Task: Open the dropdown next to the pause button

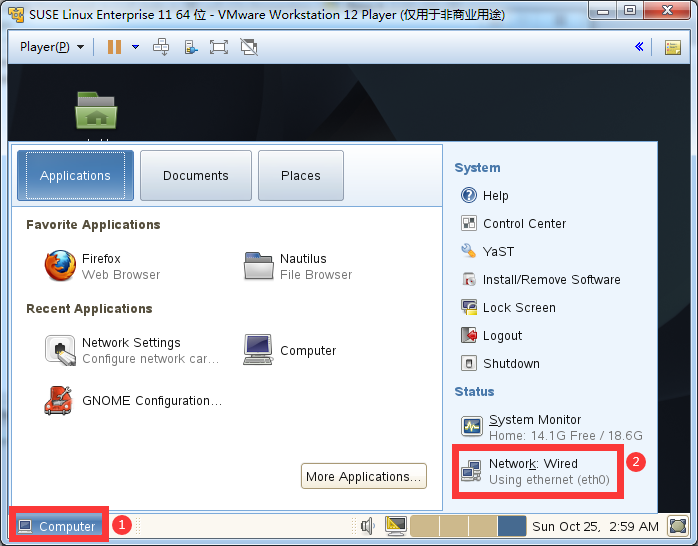Action: tap(136, 47)
